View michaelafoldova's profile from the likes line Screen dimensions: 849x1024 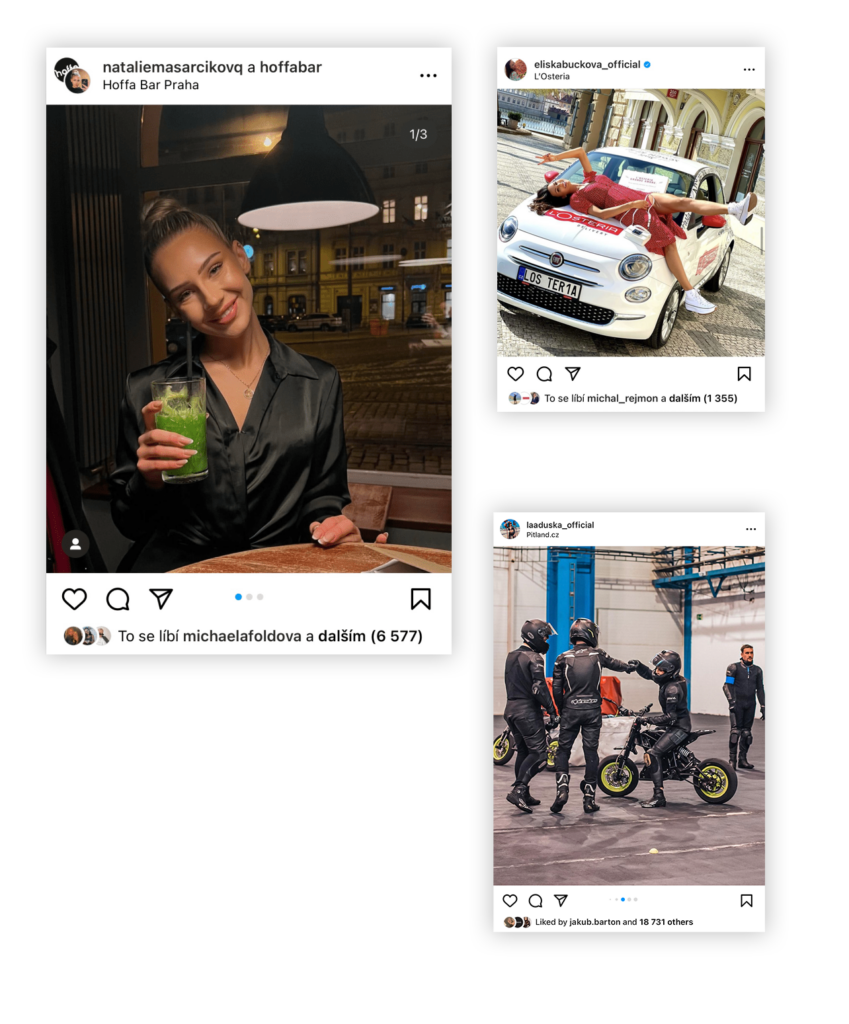point(242,636)
